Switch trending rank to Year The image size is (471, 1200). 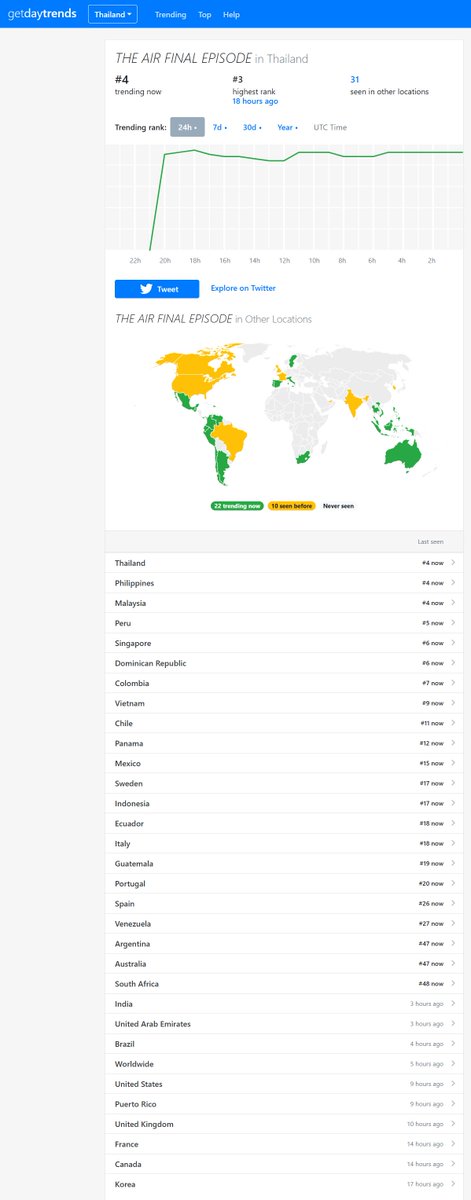click(x=286, y=127)
